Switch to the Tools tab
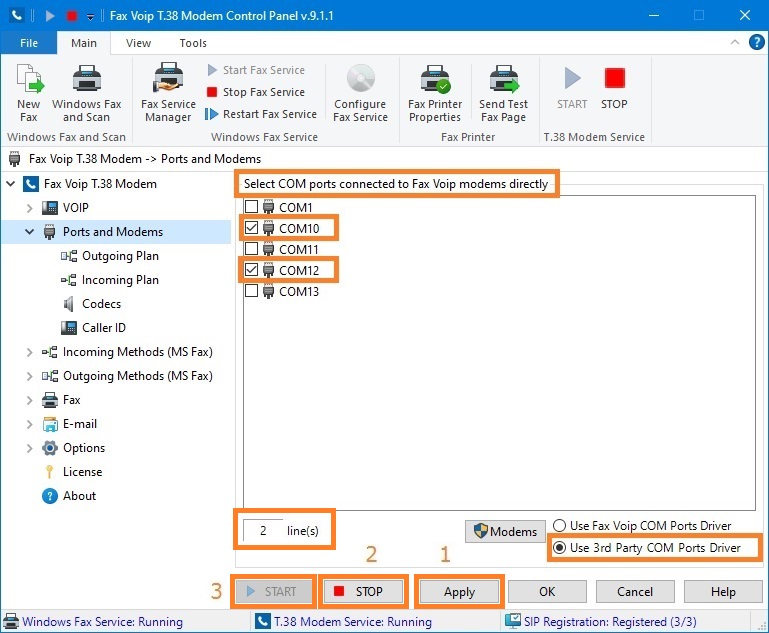The image size is (769, 633). [x=193, y=43]
